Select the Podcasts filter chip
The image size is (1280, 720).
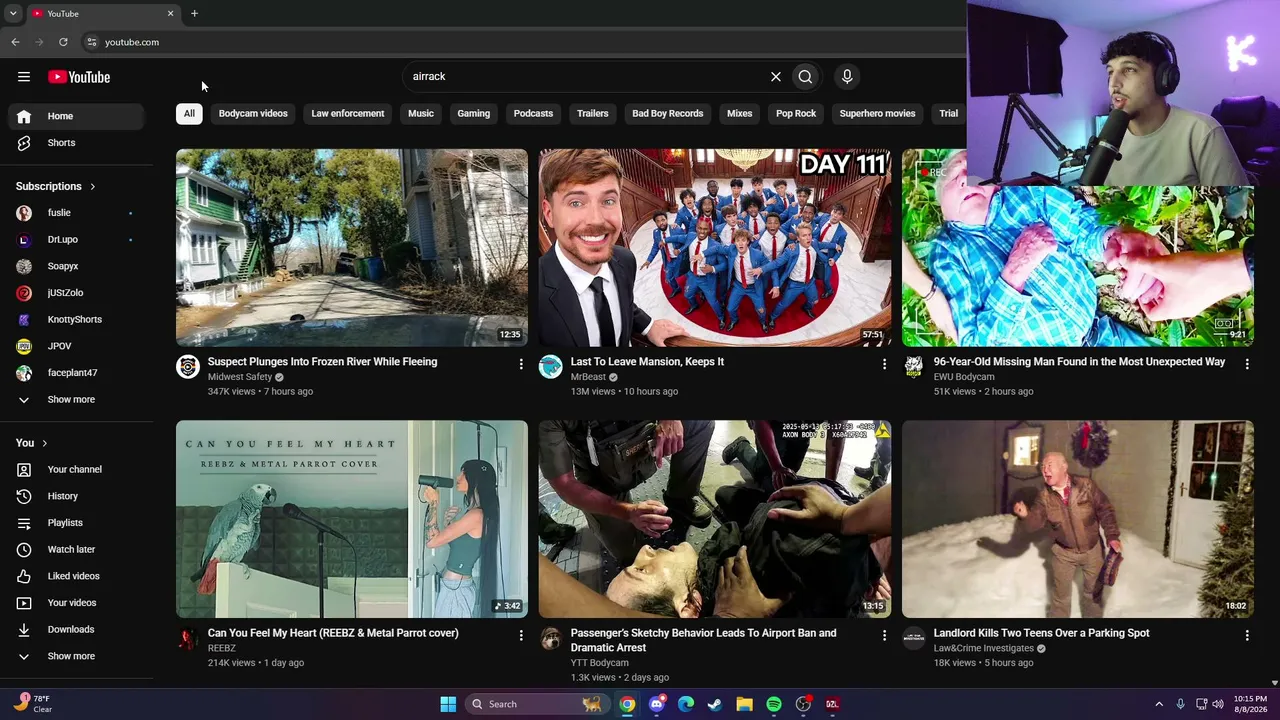coord(533,114)
